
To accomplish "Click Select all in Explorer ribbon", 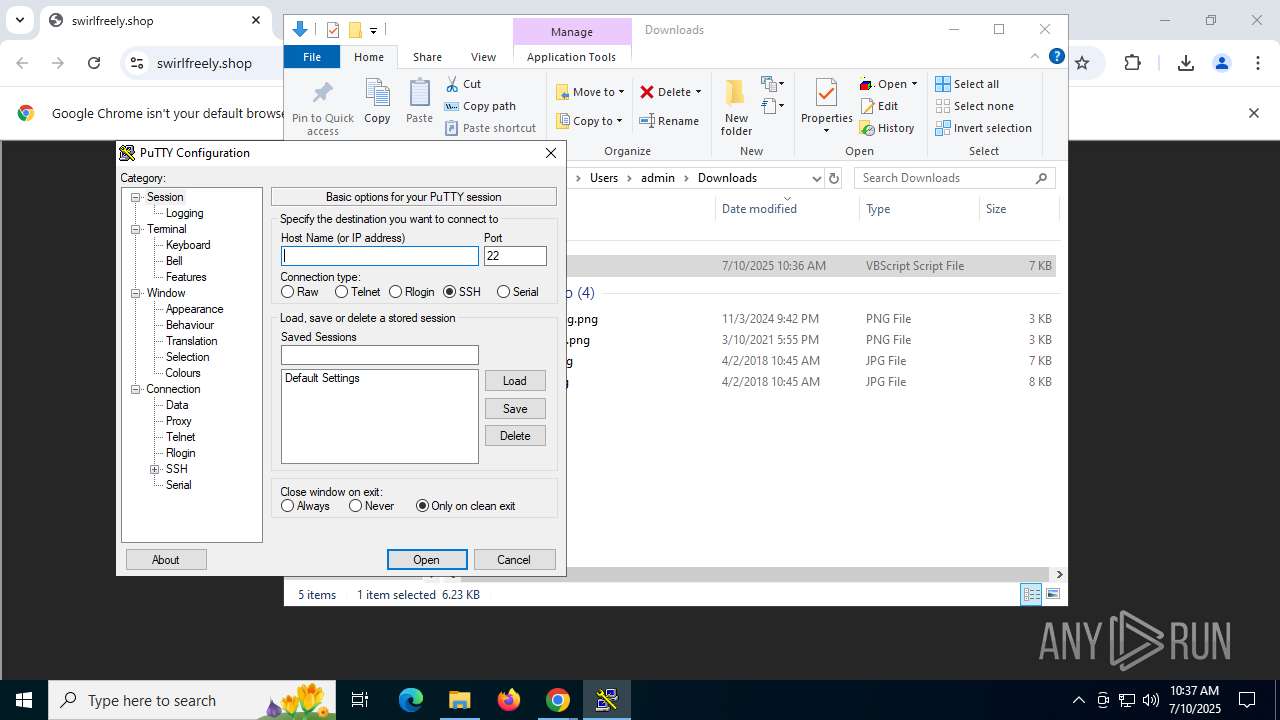I will click(x=967, y=84).
